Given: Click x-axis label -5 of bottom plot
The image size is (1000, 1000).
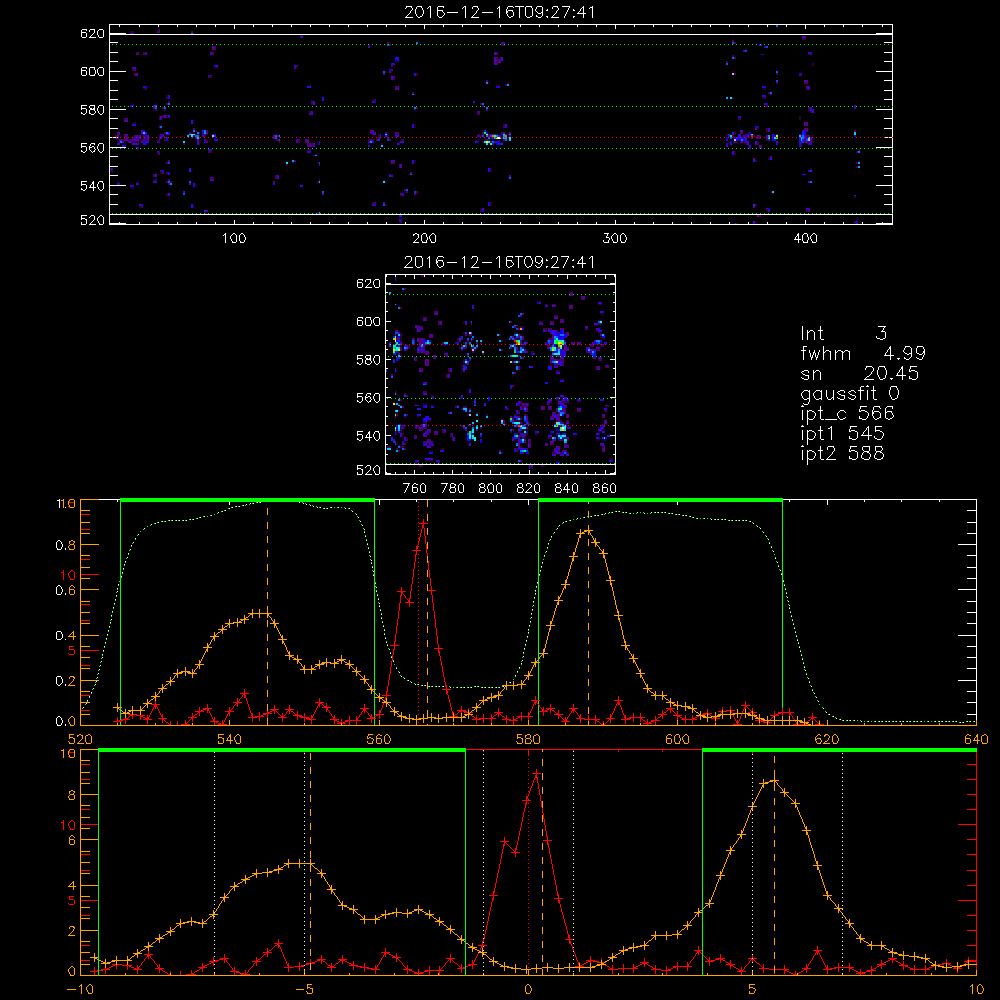Looking at the screenshot, I should 305,989.
